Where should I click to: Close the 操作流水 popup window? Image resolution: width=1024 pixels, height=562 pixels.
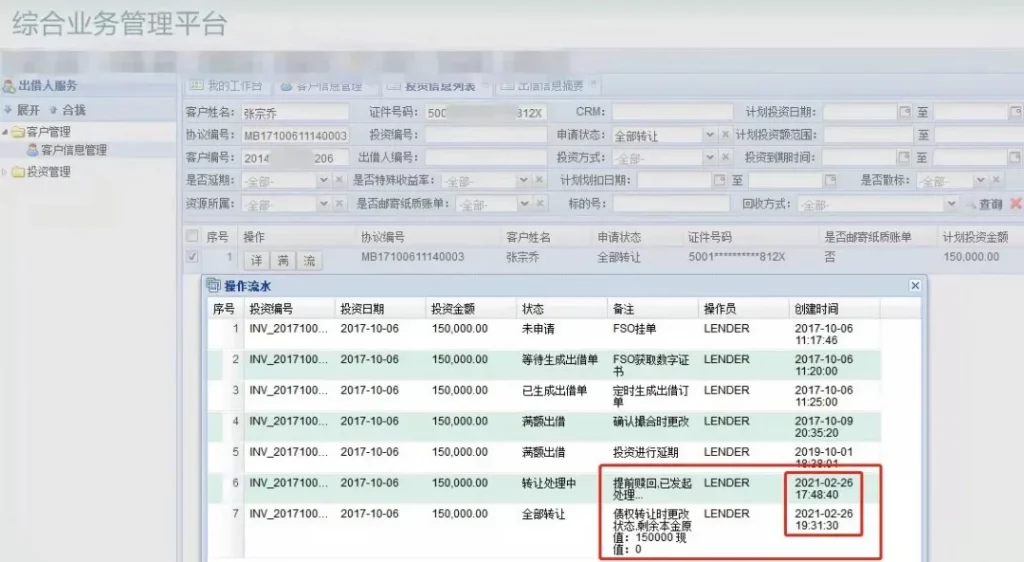tap(914, 286)
